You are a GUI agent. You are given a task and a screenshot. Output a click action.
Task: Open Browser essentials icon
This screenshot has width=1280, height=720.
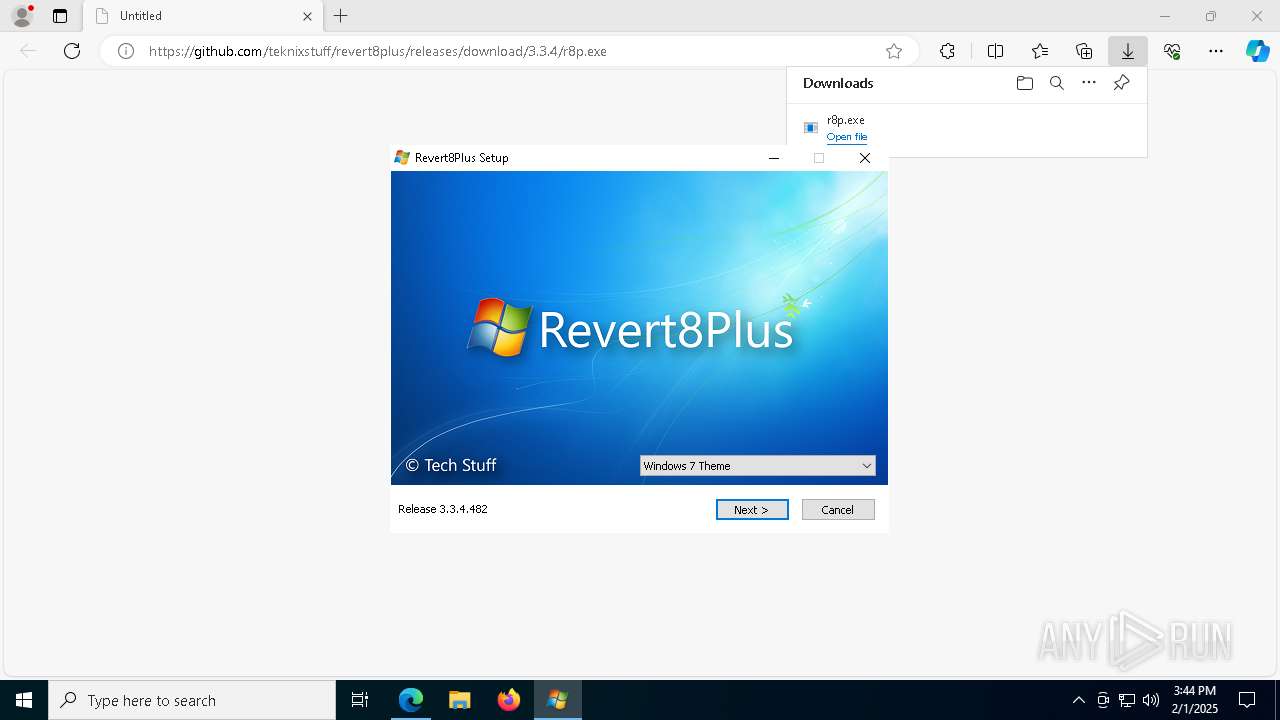pos(1172,51)
